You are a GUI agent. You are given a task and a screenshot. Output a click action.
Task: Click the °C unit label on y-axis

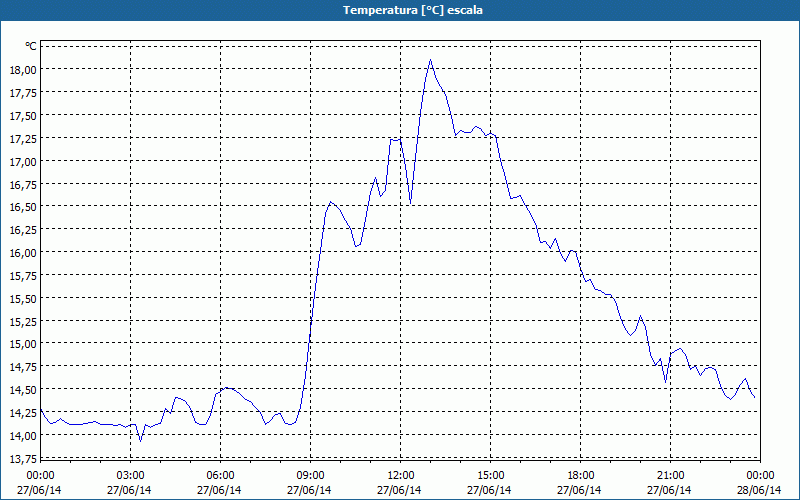[x=31, y=46]
